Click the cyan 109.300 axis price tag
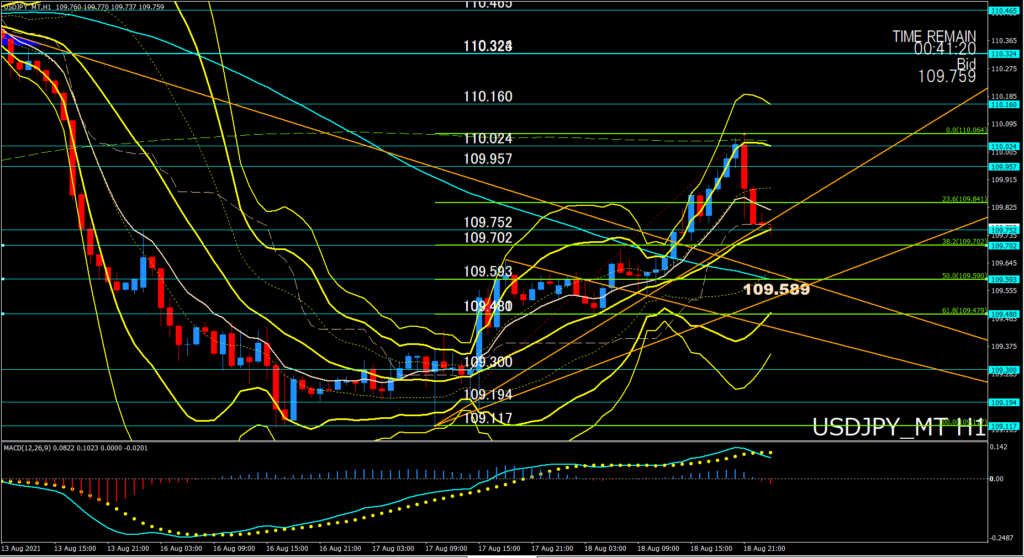1024x558 pixels. (1004, 370)
